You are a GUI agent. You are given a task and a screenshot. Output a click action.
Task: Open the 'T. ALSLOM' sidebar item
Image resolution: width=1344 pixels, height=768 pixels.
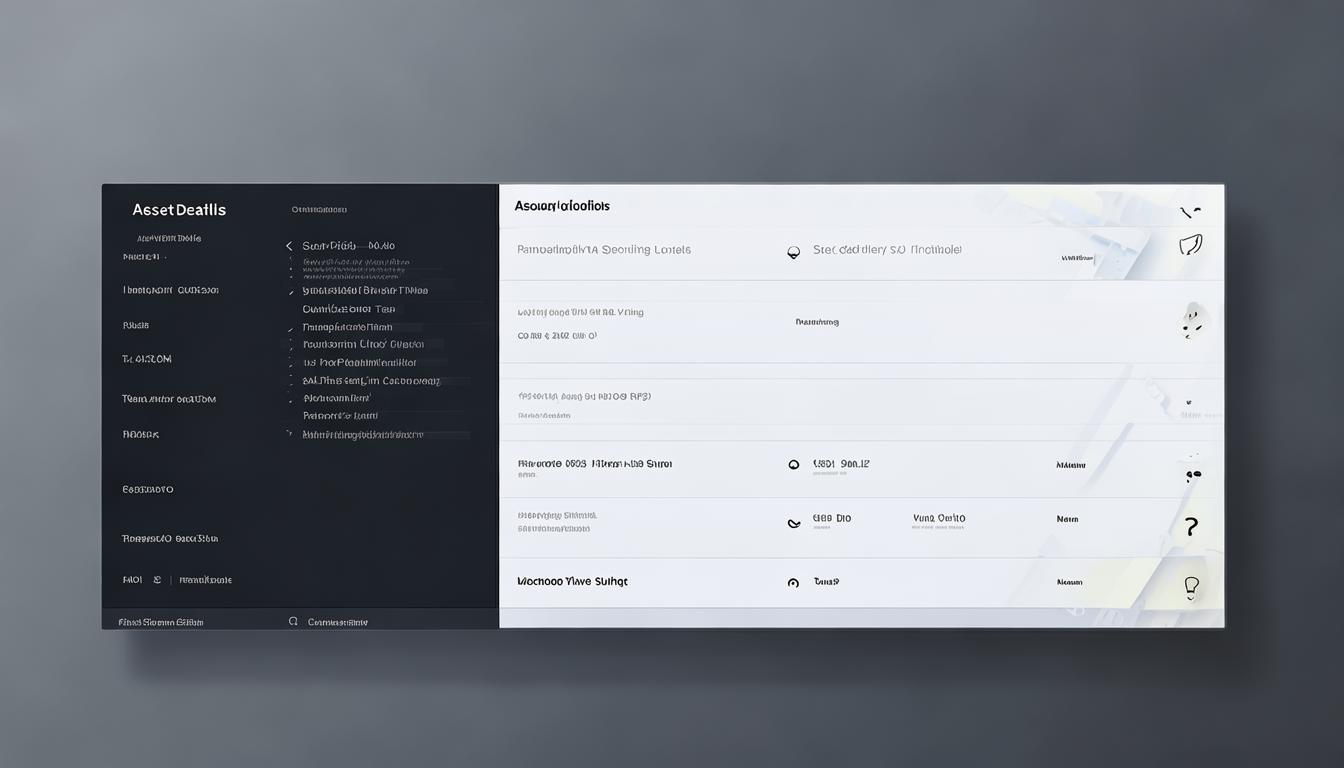click(x=147, y=359)
